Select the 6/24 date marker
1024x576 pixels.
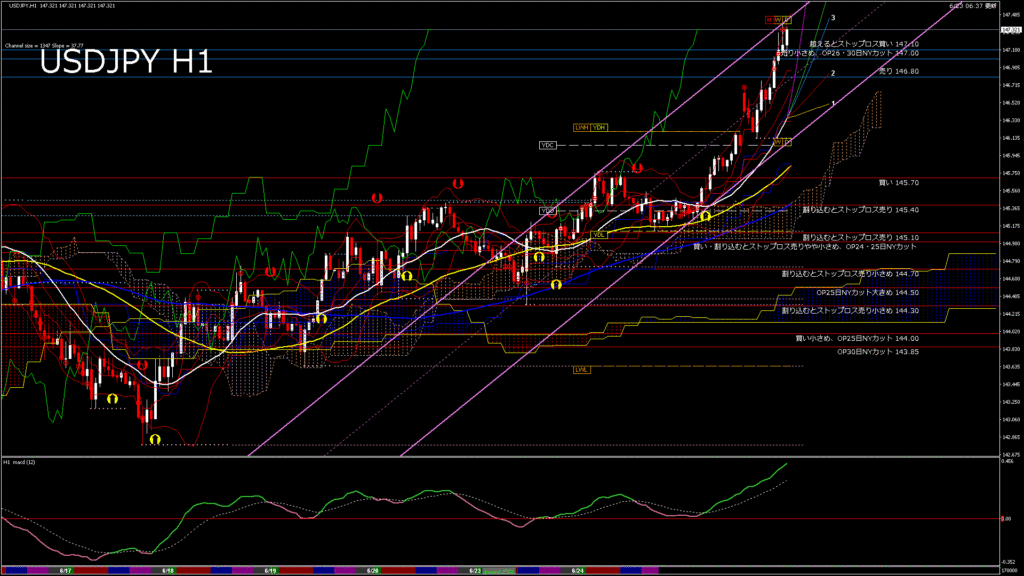click(x=577, y=570)
